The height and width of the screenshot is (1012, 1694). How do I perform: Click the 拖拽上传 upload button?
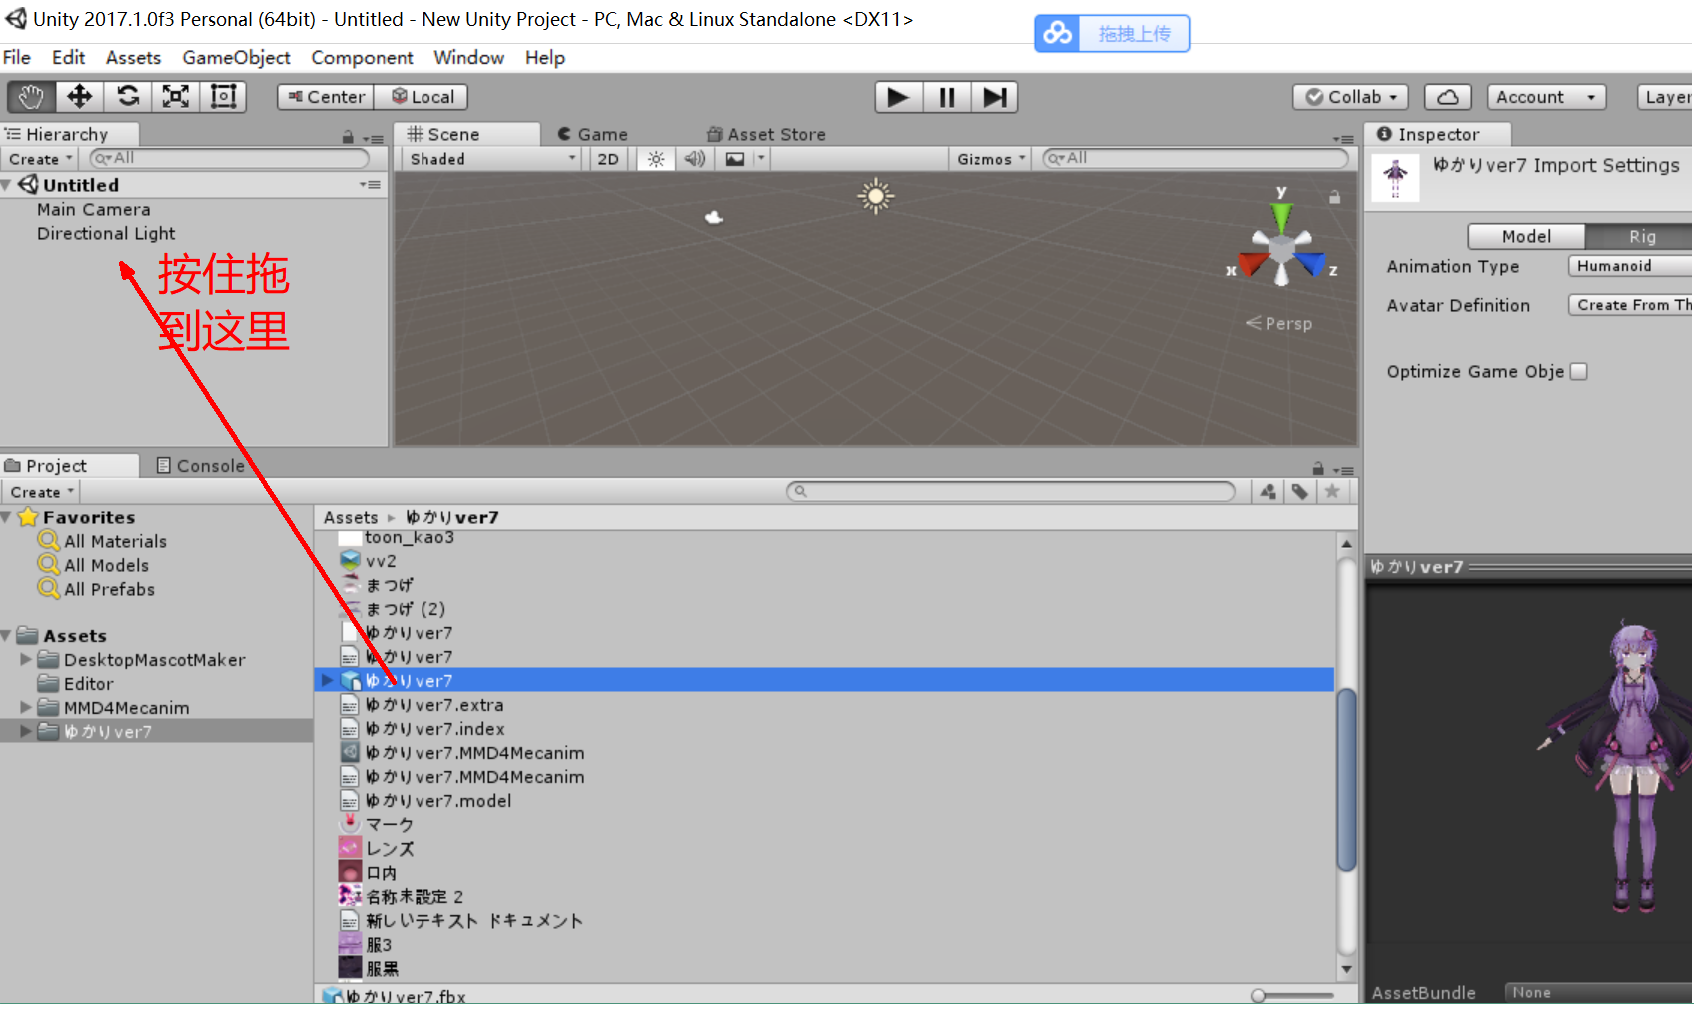pos(1112,34)
